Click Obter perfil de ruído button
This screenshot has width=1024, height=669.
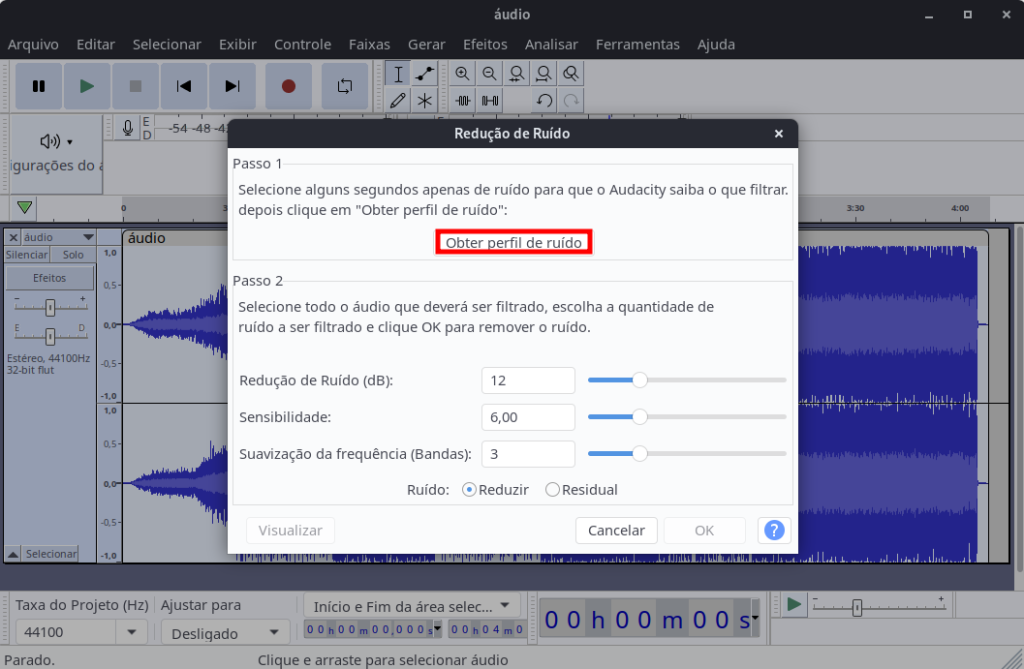[x=513, y=242]
